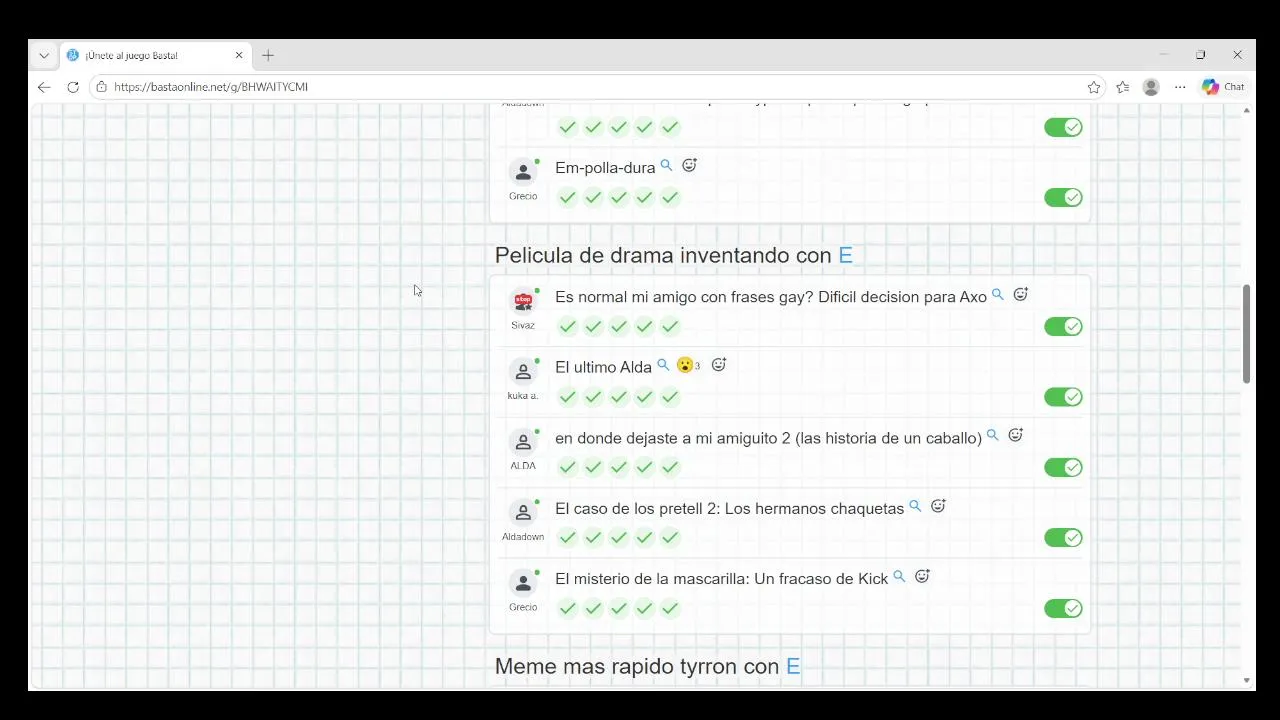Click Sivaz's player avatar
The width and height of the screenshot is (1280, 720).
tap(523, 301)
